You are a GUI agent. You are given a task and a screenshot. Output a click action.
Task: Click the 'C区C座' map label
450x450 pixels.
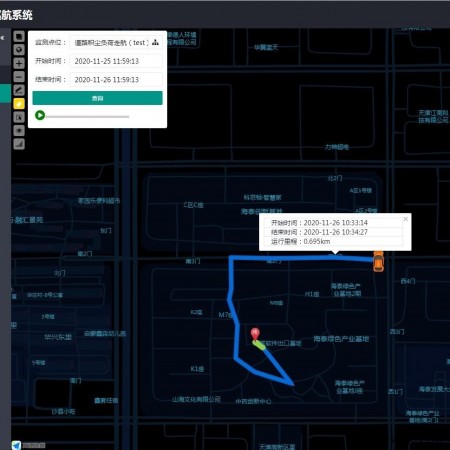pyautogui.click(x=194, y=205)
